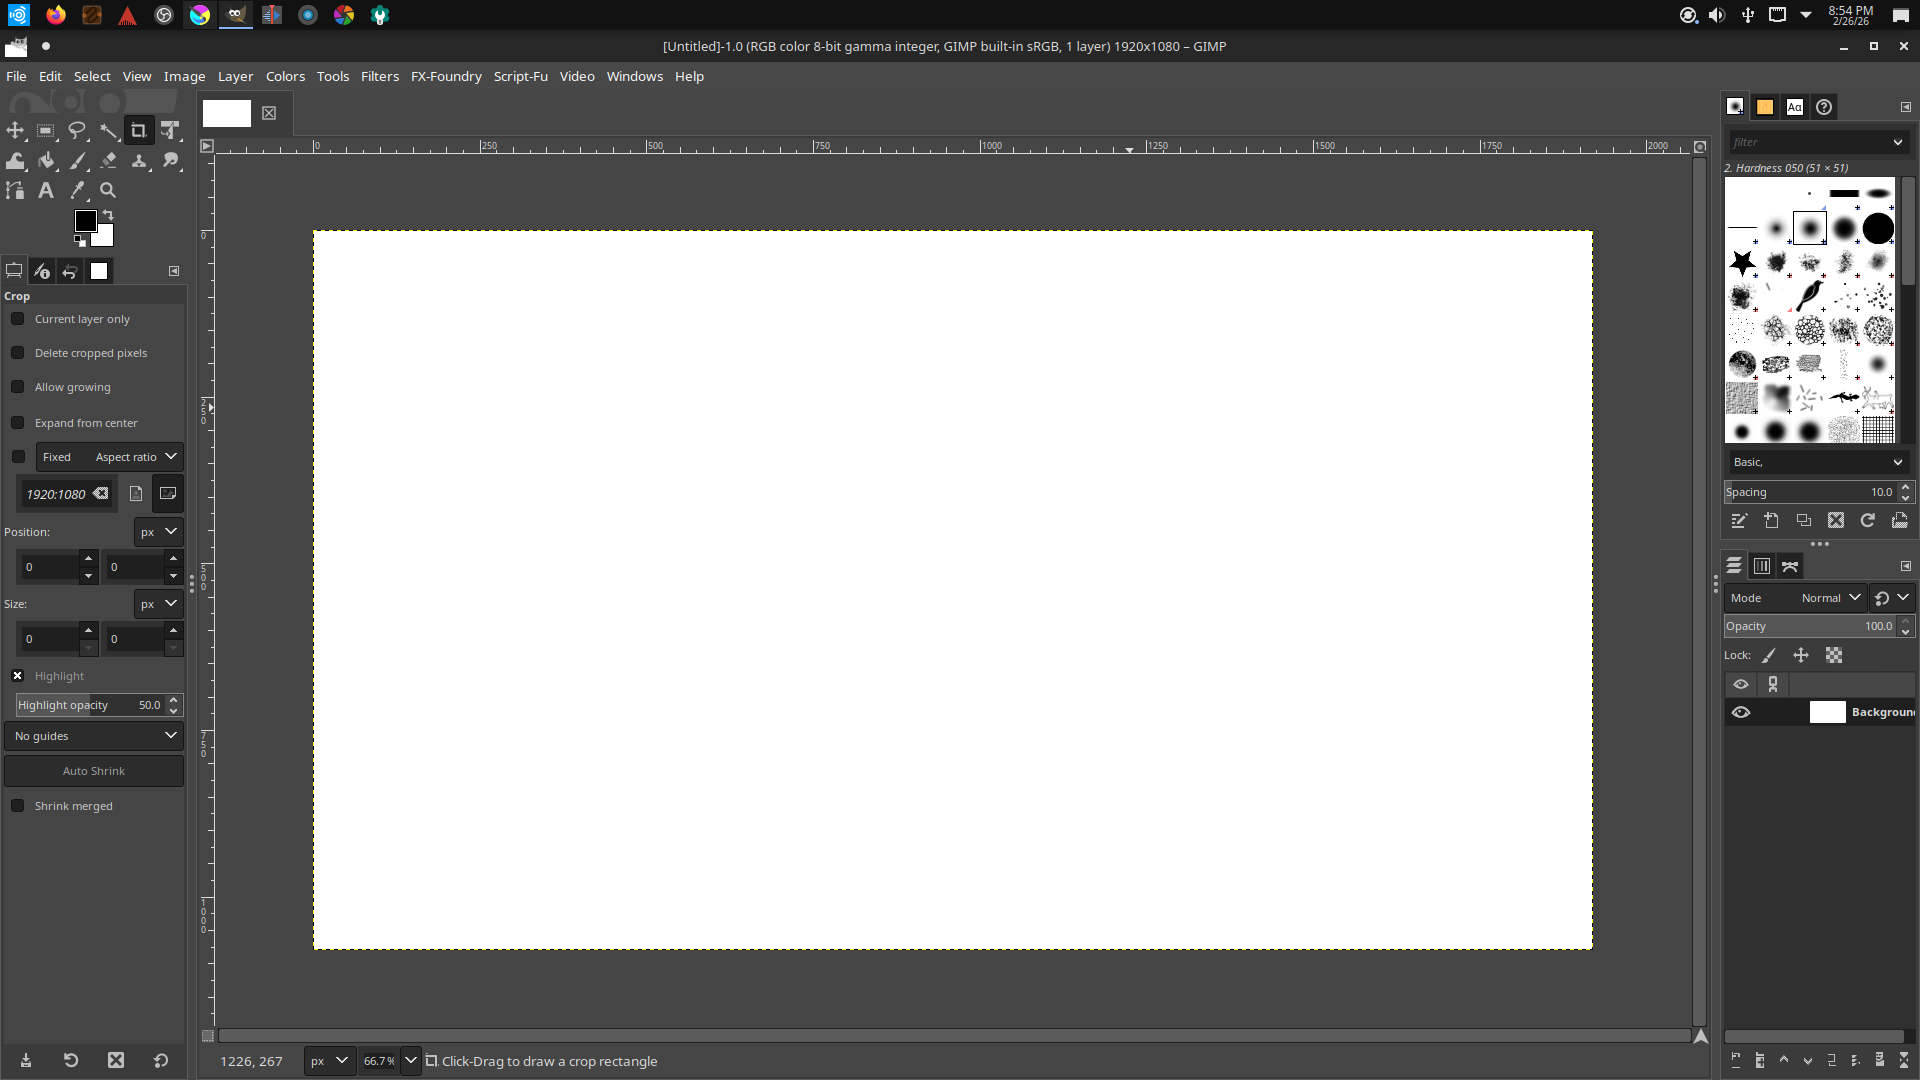Select the Paths tool
1920x1080 pixels.
coord(15,190)
